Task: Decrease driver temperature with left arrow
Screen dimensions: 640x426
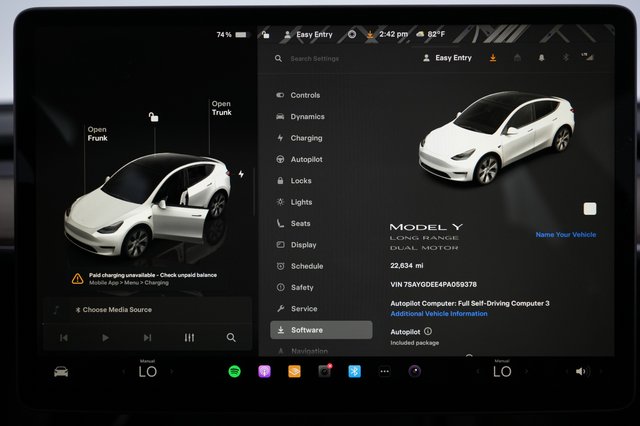Action: (x=124, y=372)
